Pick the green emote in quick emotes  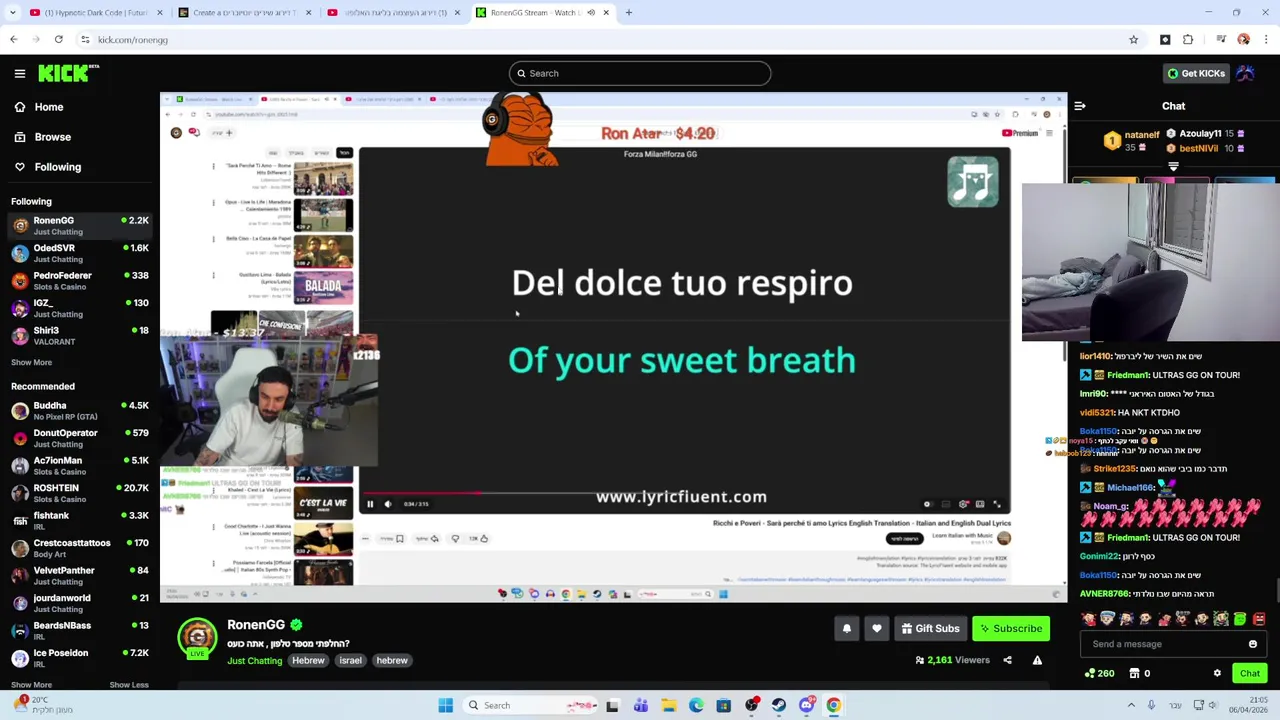coord(1240,619)
